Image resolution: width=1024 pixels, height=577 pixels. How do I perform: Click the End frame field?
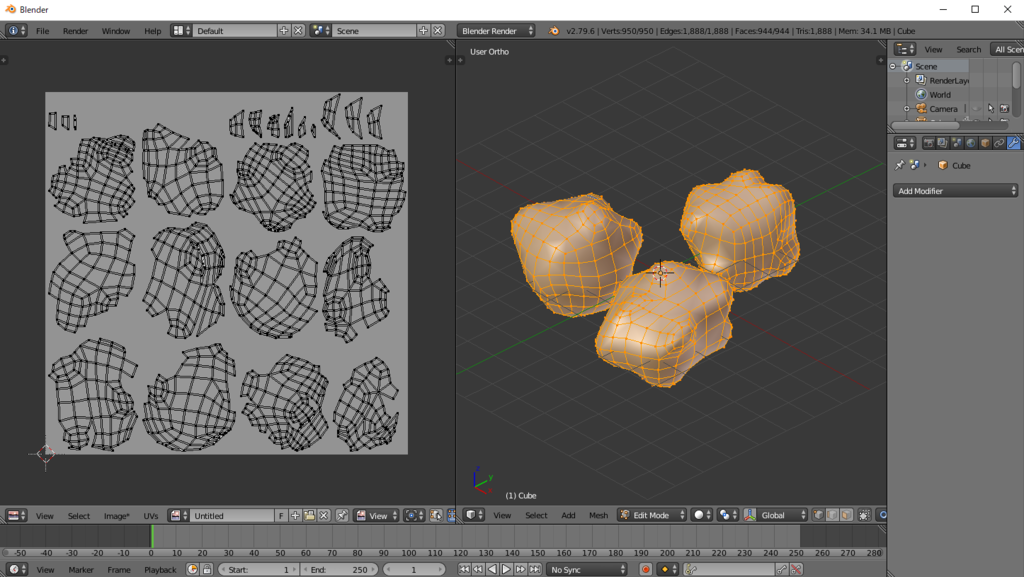[x=339, y=570]
